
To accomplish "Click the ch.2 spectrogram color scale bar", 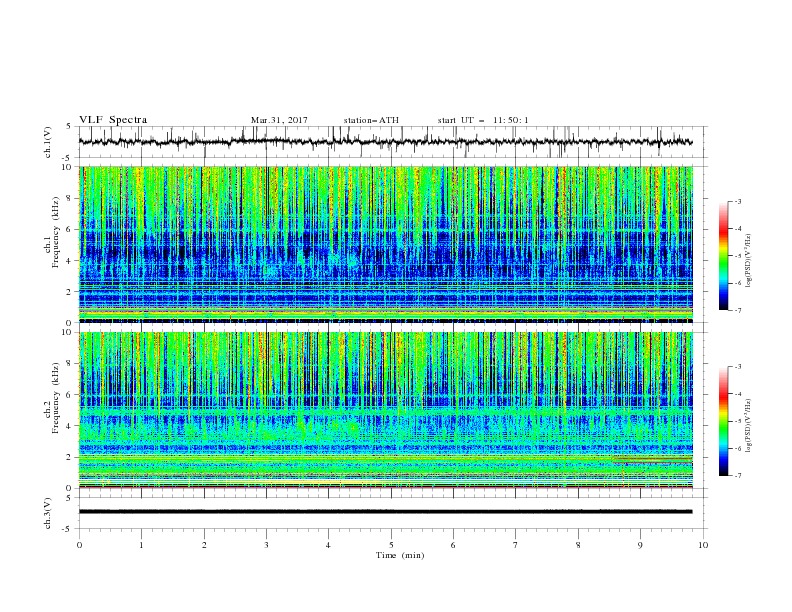I will click(x=723, y=421).
